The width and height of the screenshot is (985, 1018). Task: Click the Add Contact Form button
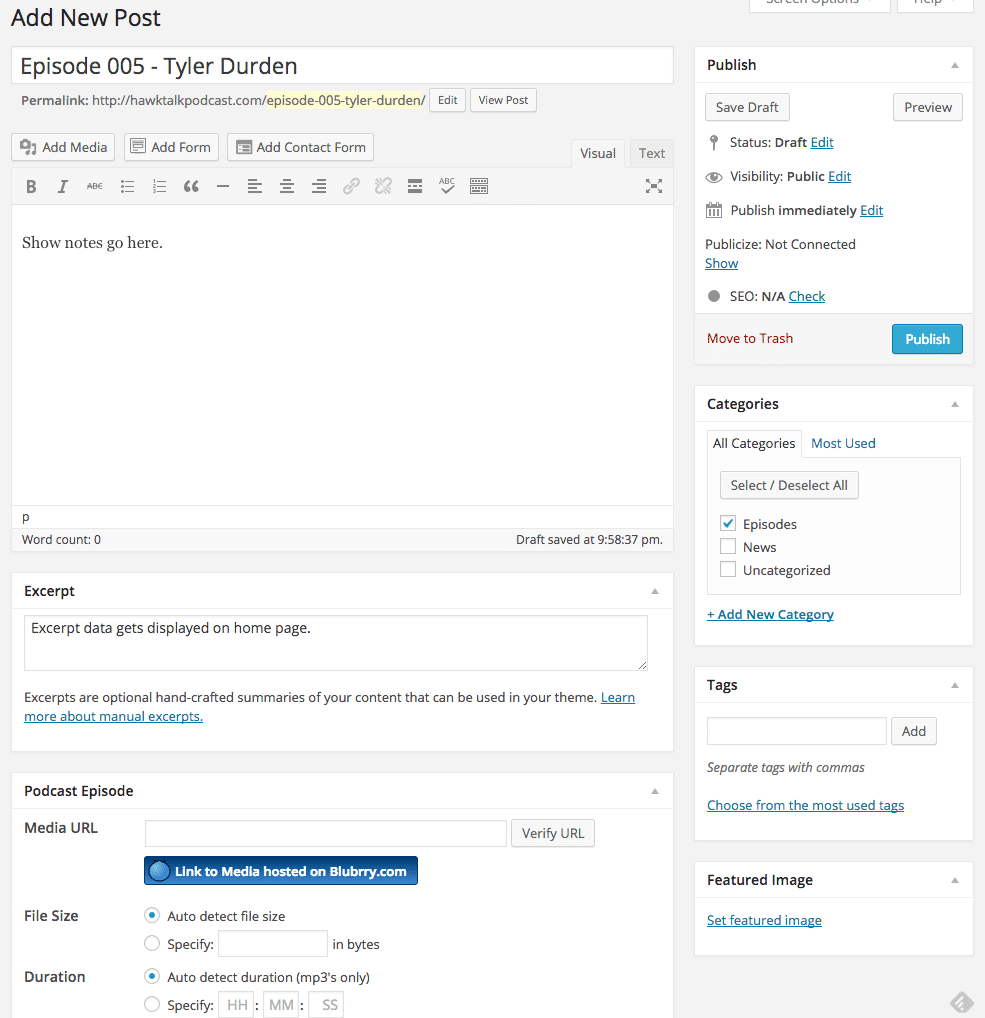pos(301,147)
